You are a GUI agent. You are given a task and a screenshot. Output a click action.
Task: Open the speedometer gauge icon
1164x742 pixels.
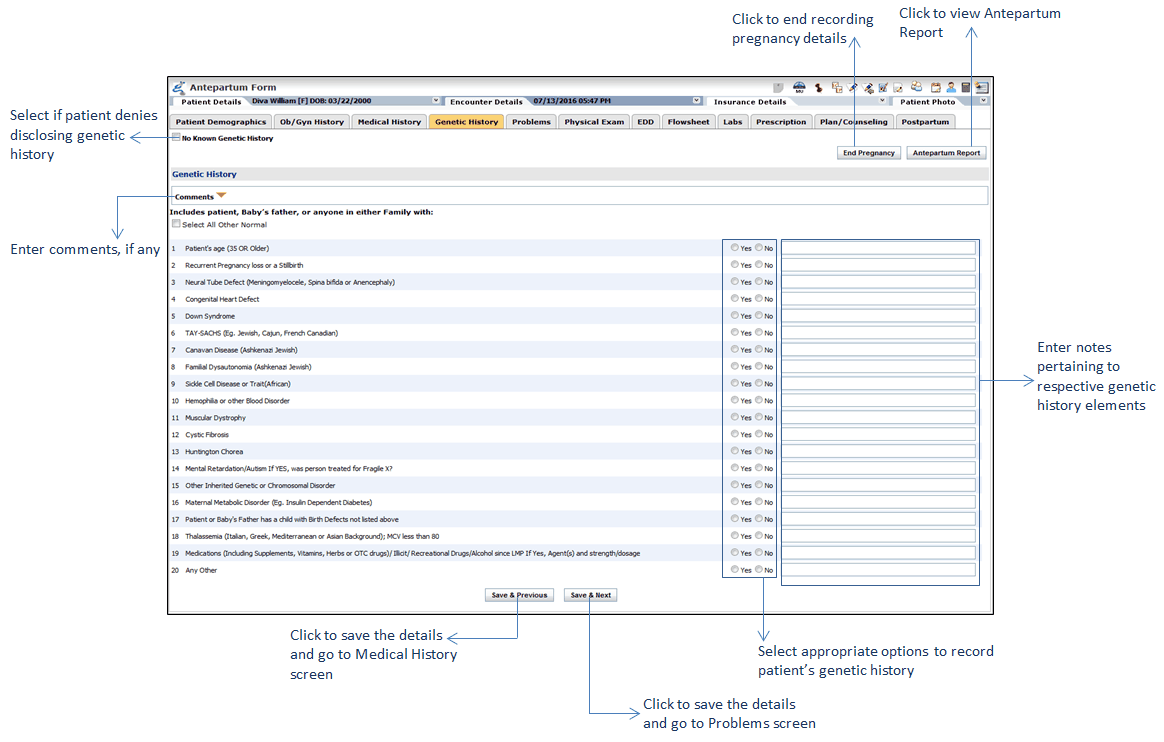coord(799,87)
